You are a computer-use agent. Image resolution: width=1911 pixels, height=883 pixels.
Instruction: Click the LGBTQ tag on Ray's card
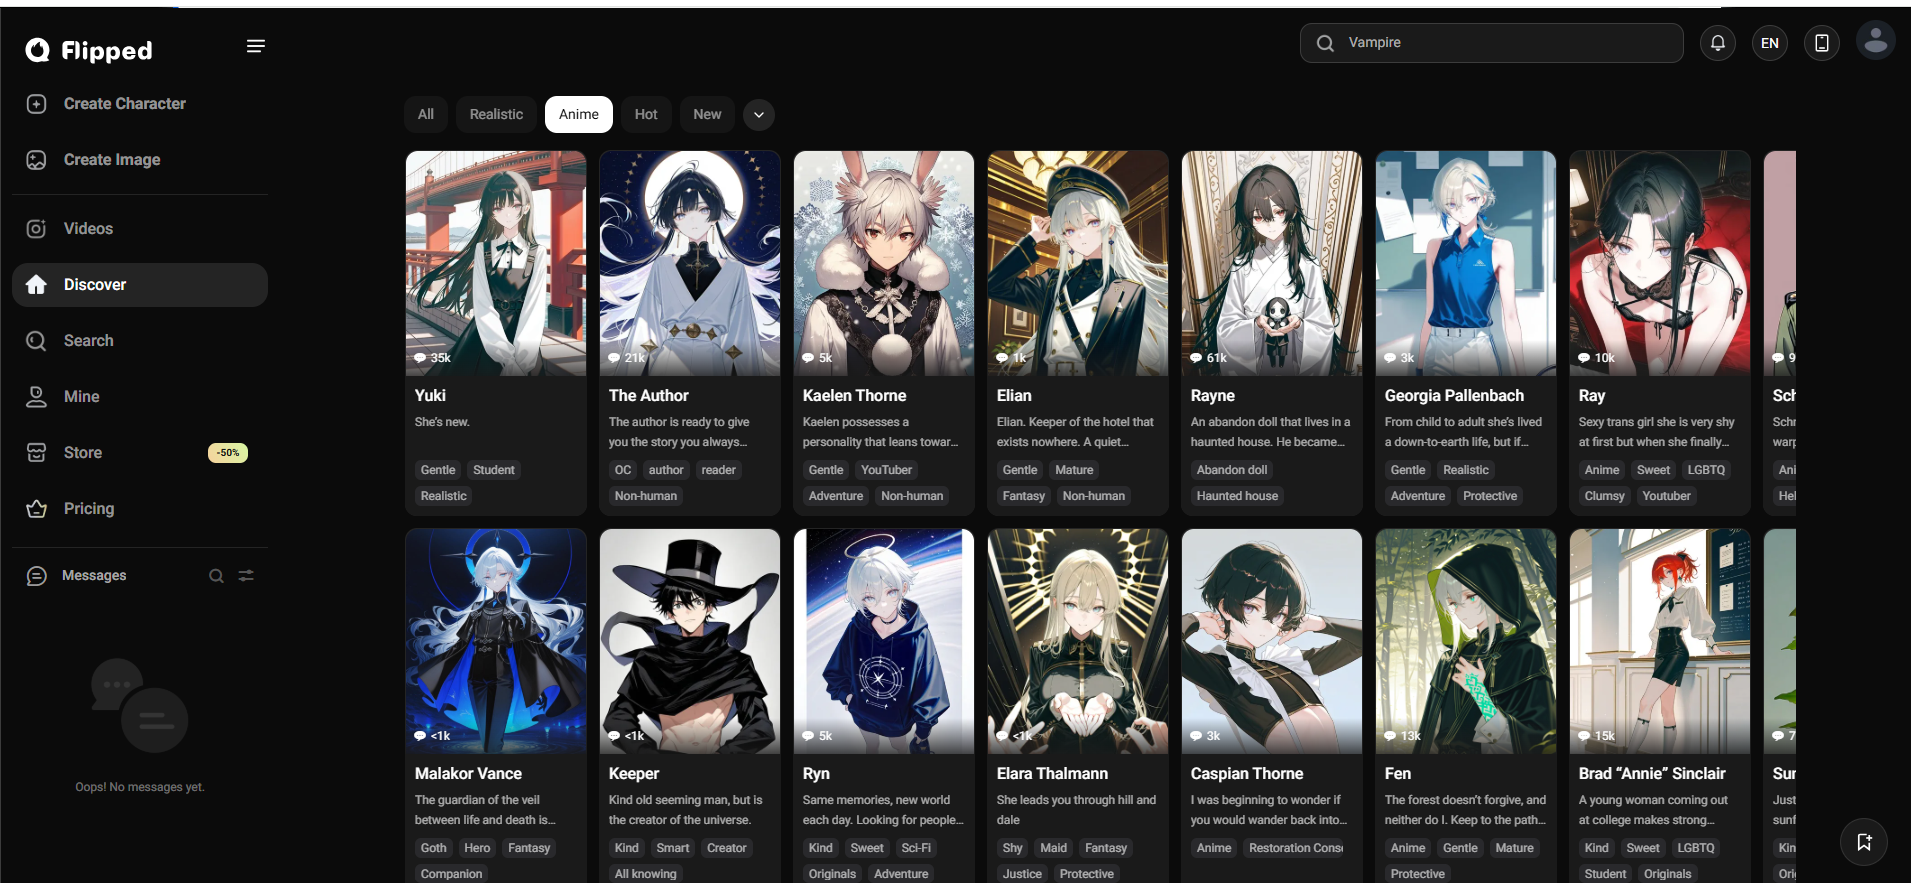coord(1706,470)
